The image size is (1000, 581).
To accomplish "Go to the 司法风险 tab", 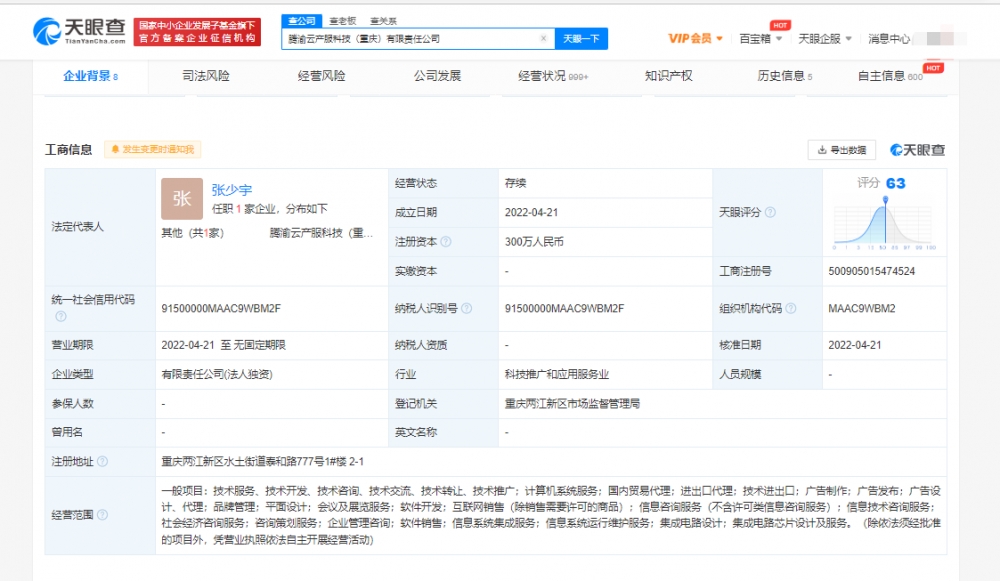I will (205, 77).
